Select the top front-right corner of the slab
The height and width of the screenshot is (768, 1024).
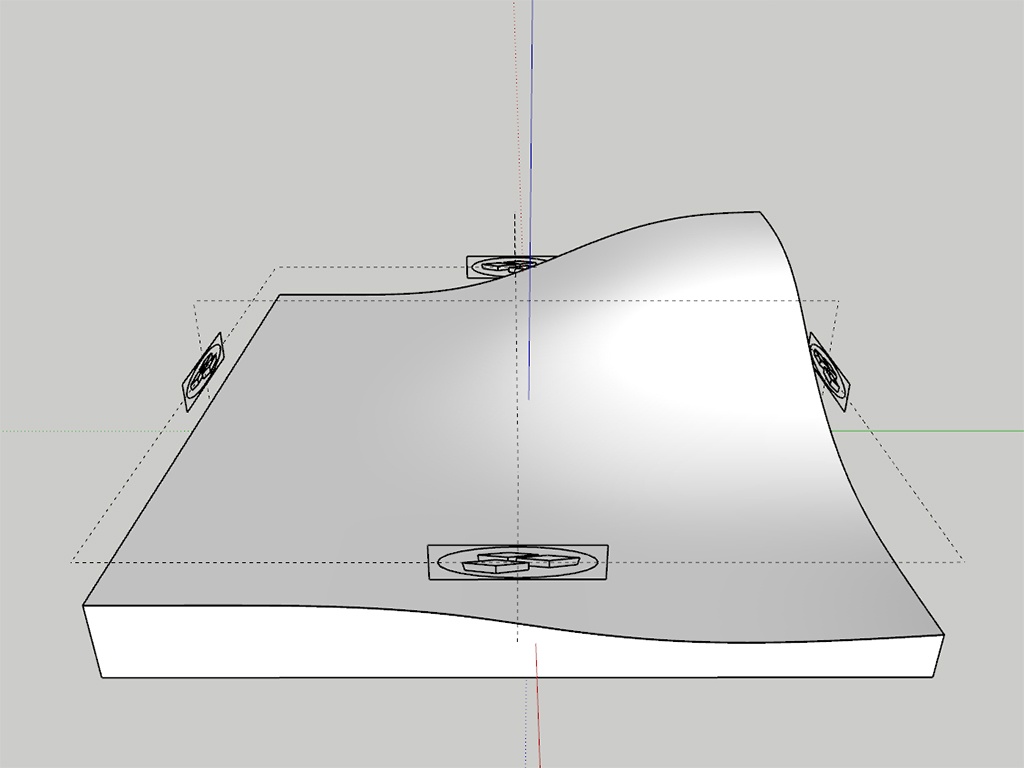[944, 633]
